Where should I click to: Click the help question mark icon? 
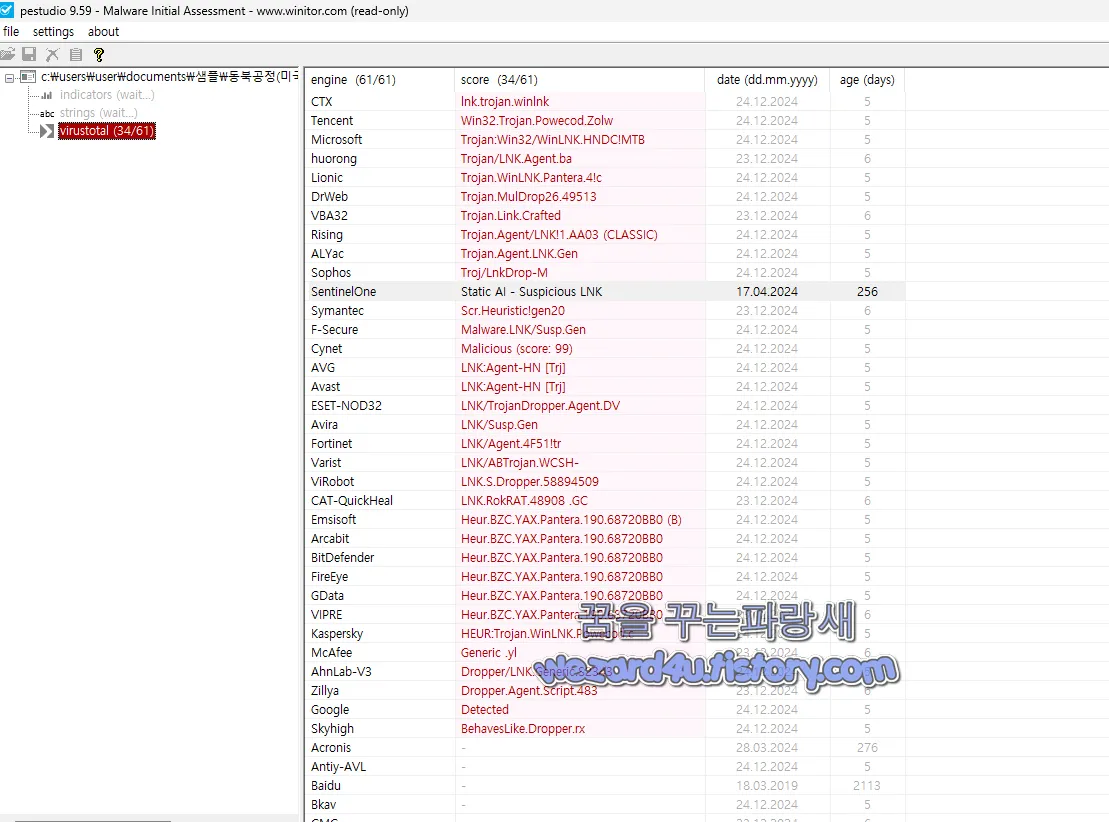[x=99, y=54]
